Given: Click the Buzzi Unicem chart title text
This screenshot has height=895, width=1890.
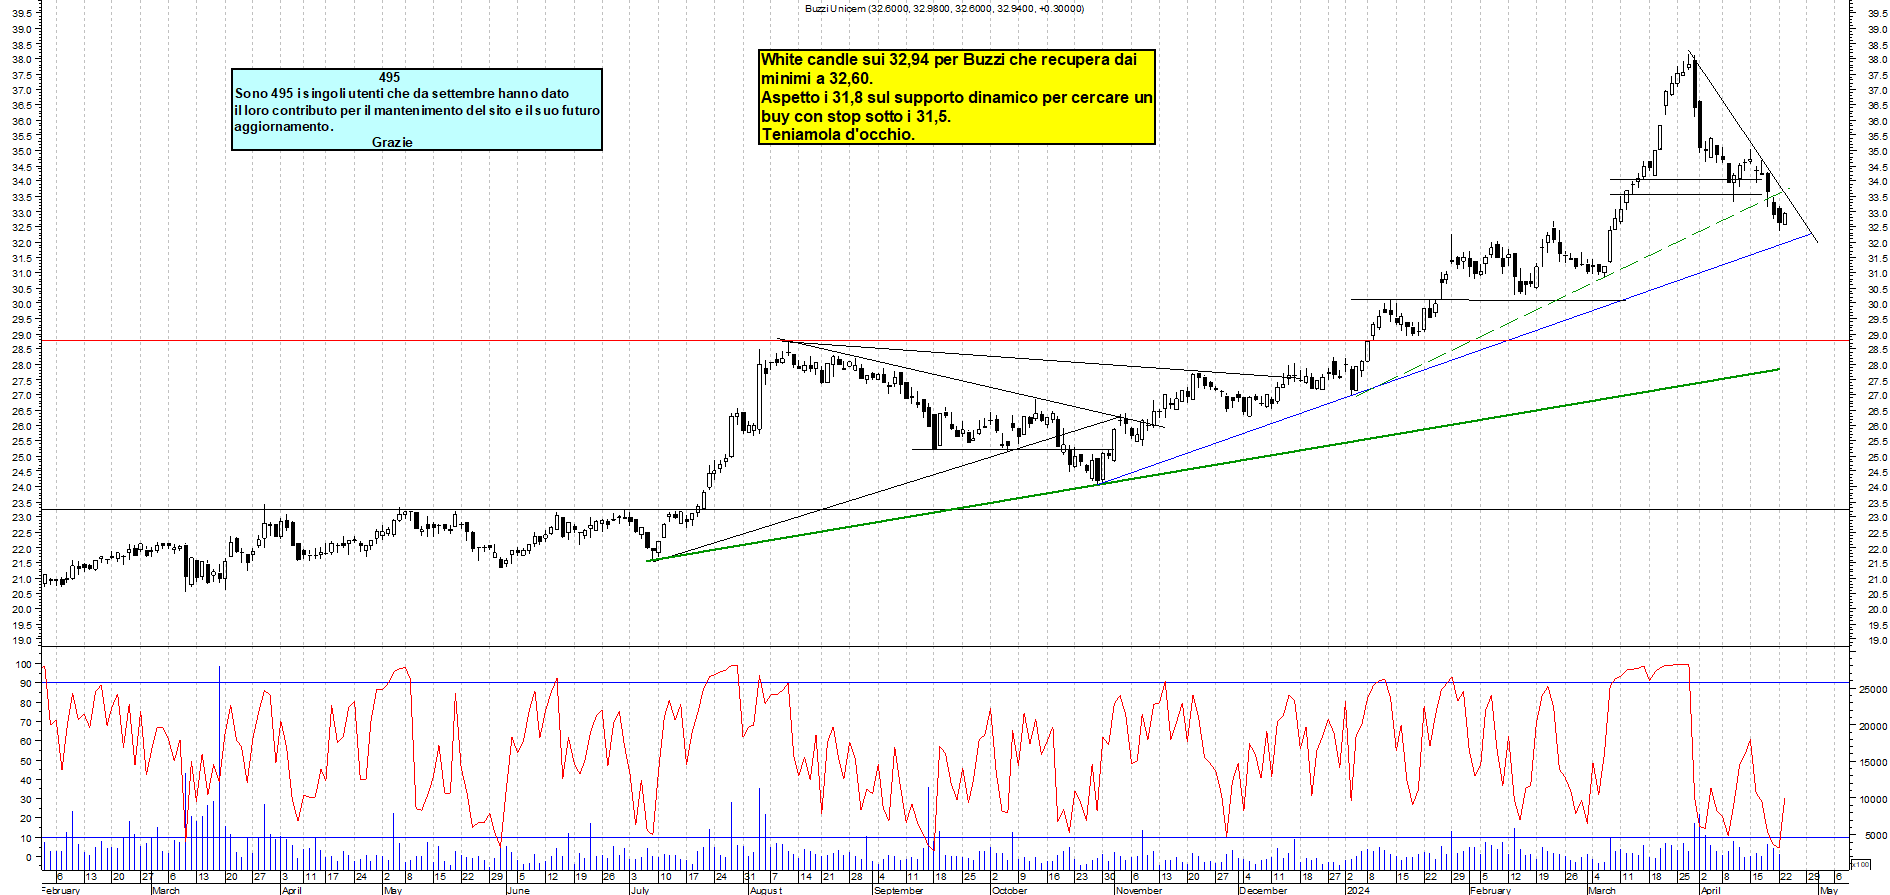Looking at the screenshot, I should click(x=944, y=9).
